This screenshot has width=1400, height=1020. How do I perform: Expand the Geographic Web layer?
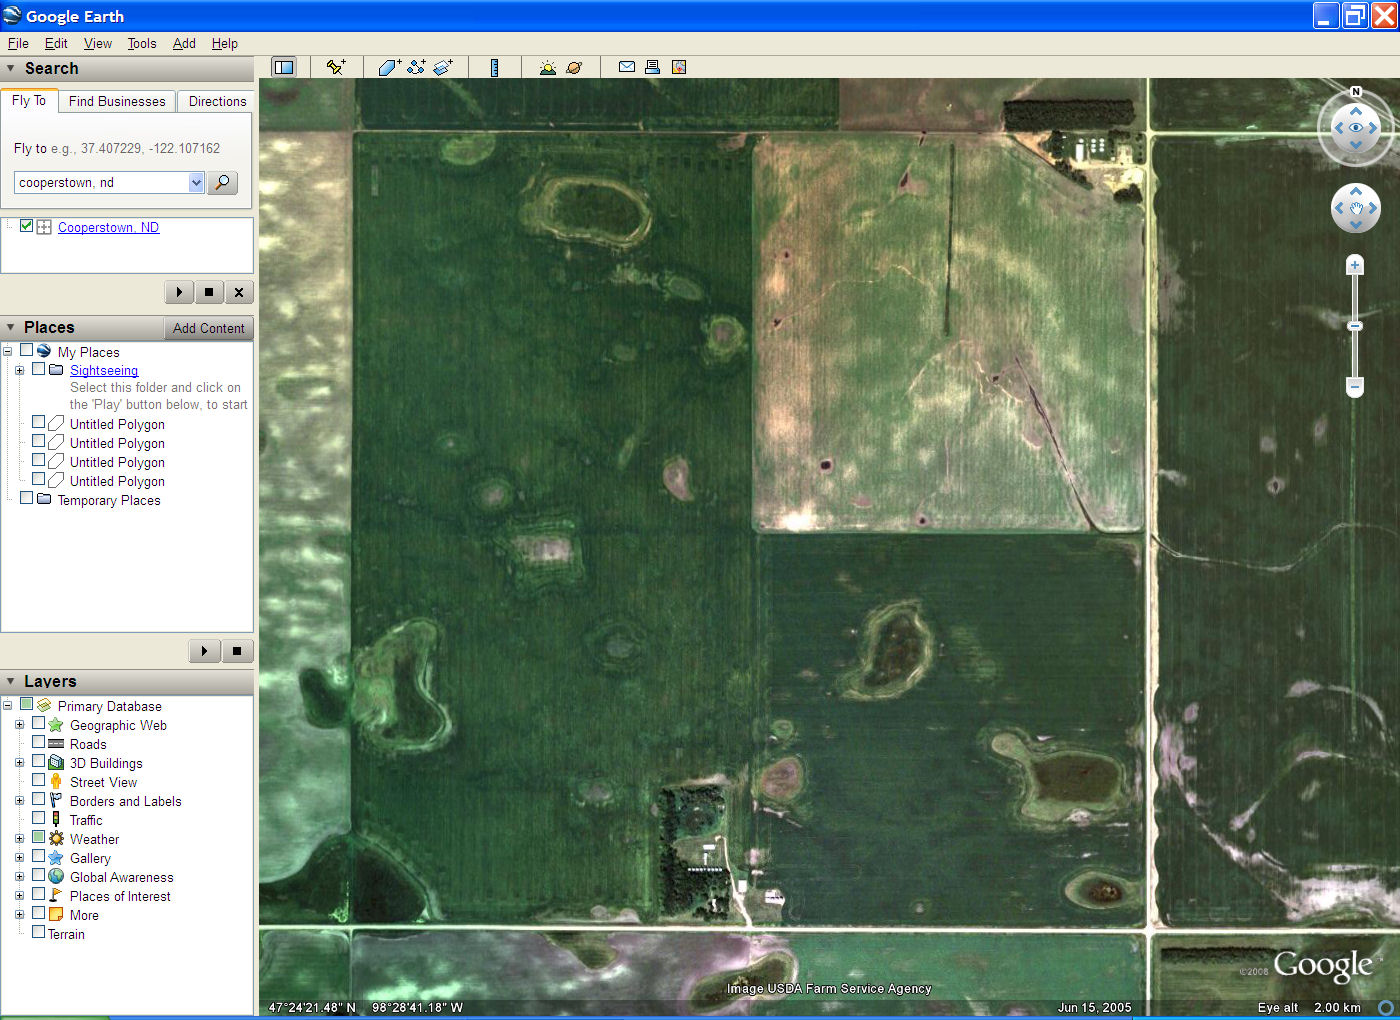pyautogui.click(x=19, y=725)
